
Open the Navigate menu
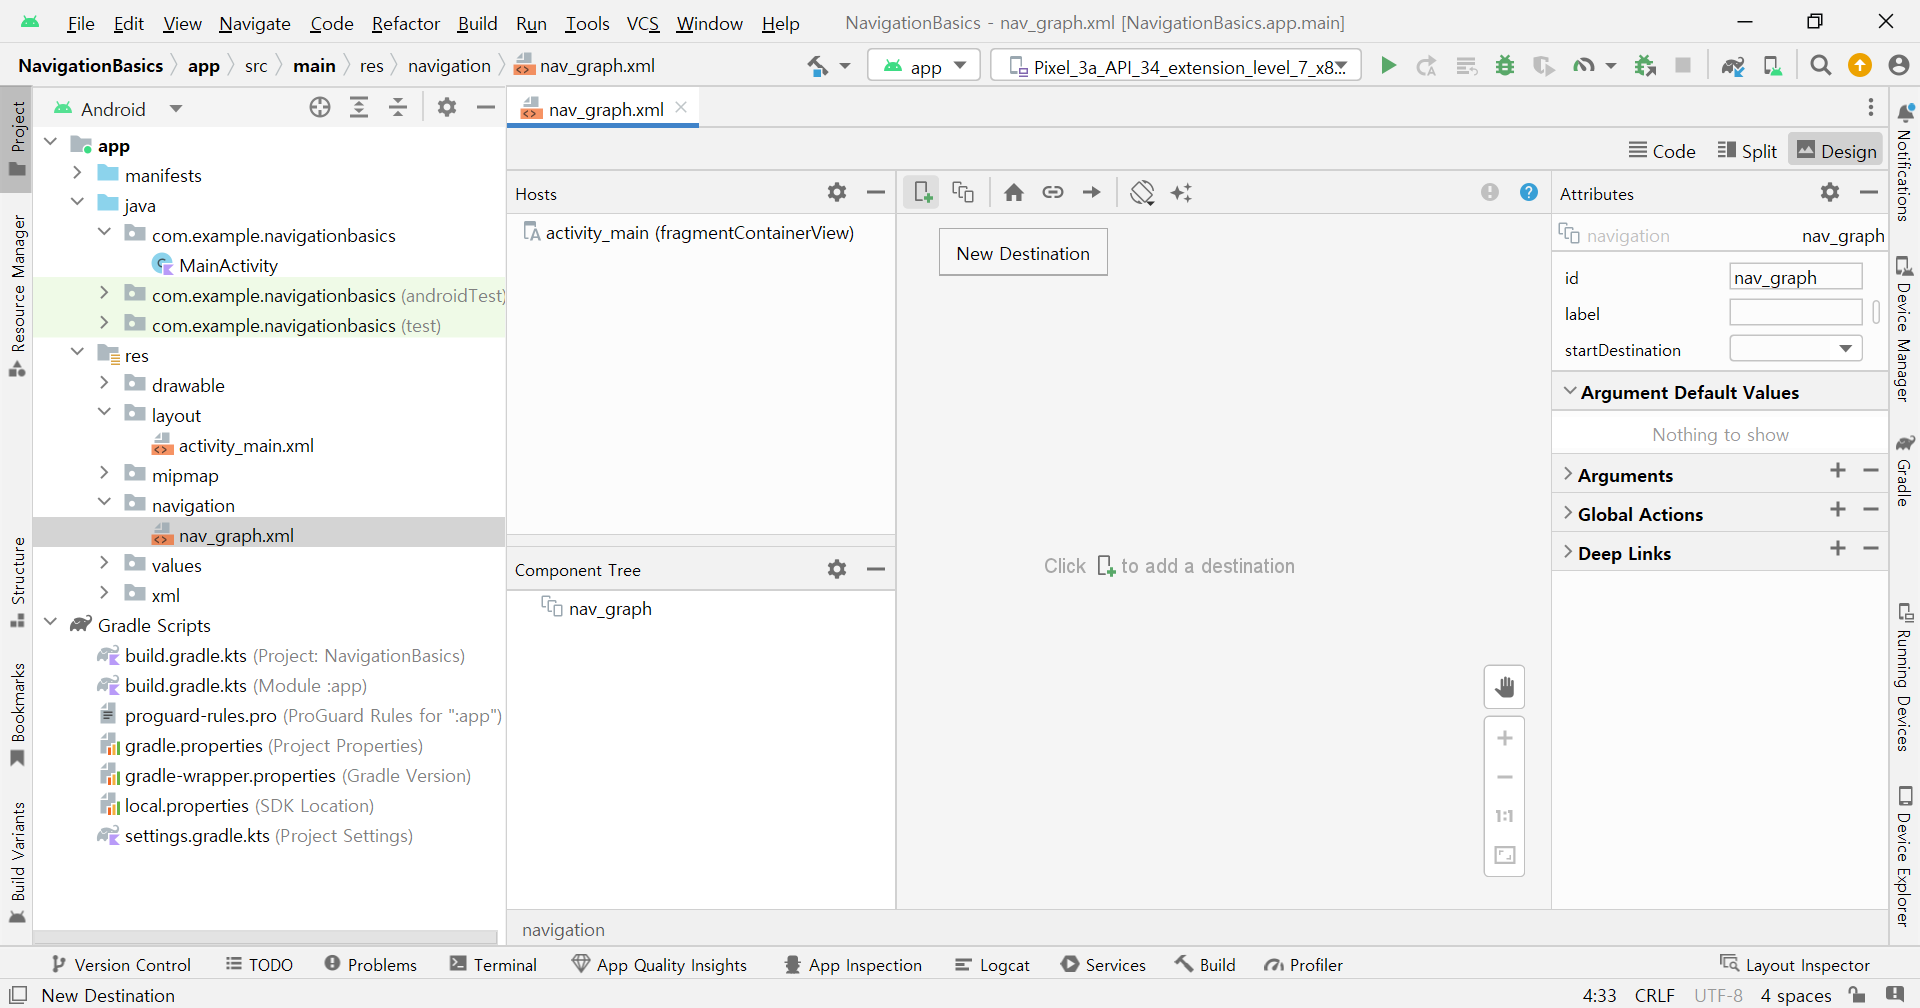pyautogui.click(x=255, y=23)
